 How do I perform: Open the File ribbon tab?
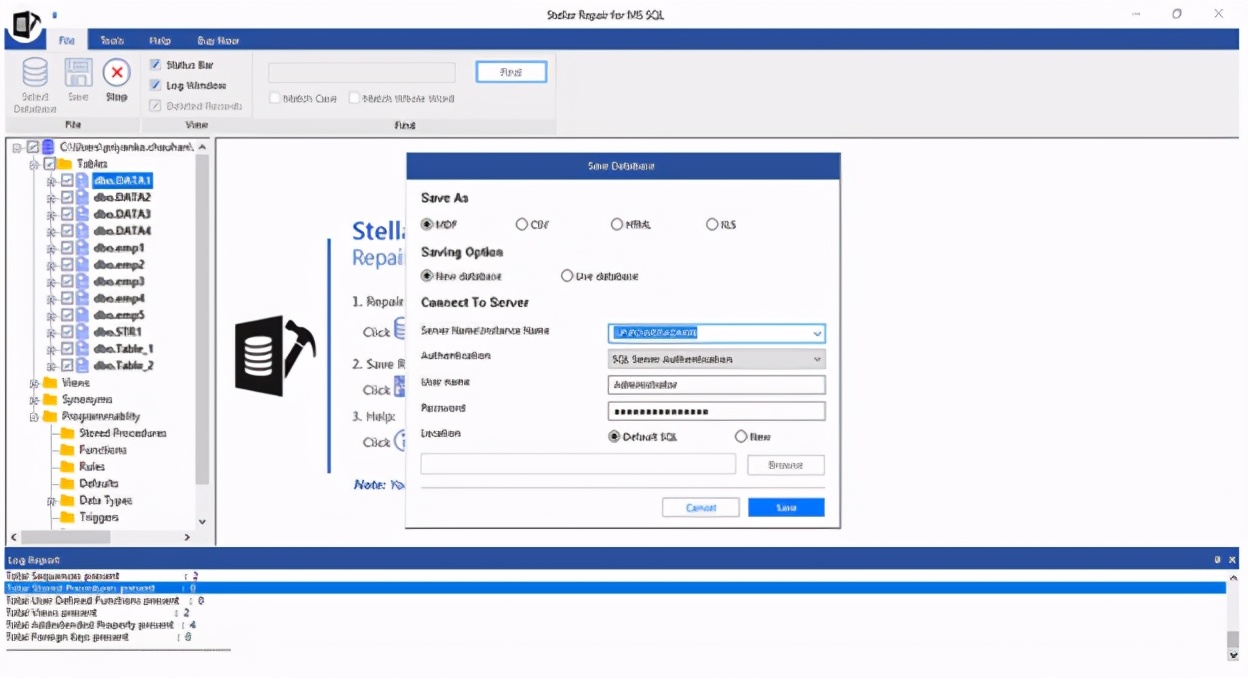67,41
